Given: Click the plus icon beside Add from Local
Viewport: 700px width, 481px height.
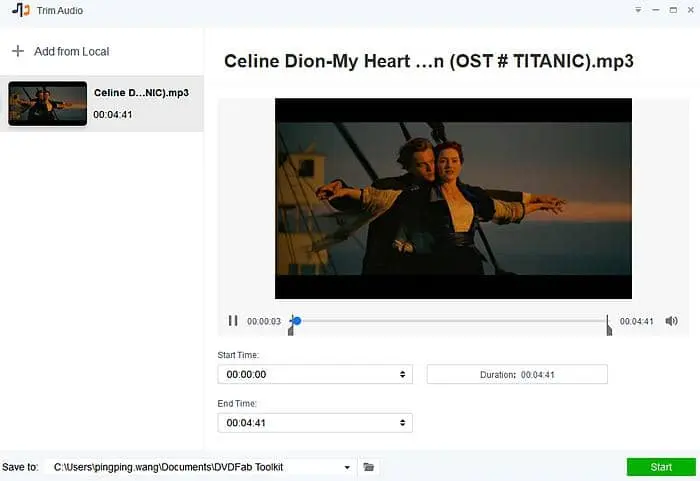Looking at the screenshot, I should pyautogui.click(x=18, y=51).
